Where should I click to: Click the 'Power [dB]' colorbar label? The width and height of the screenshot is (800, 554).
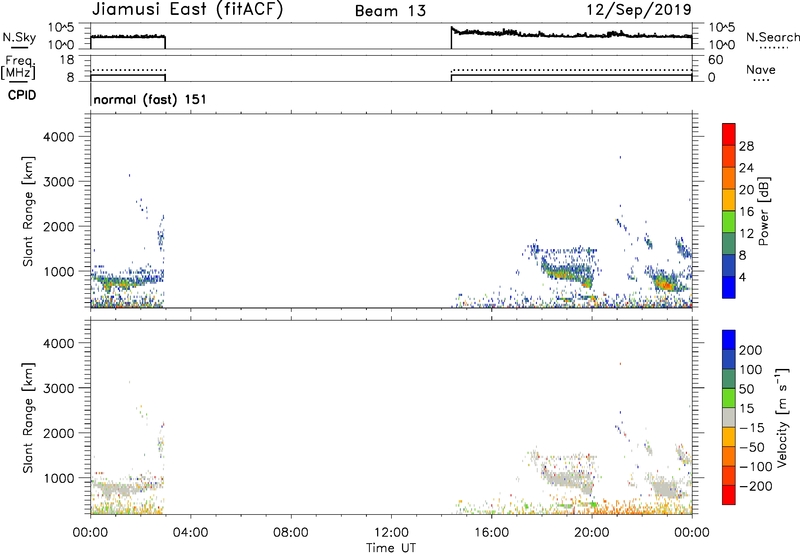[x=763, y=211]
